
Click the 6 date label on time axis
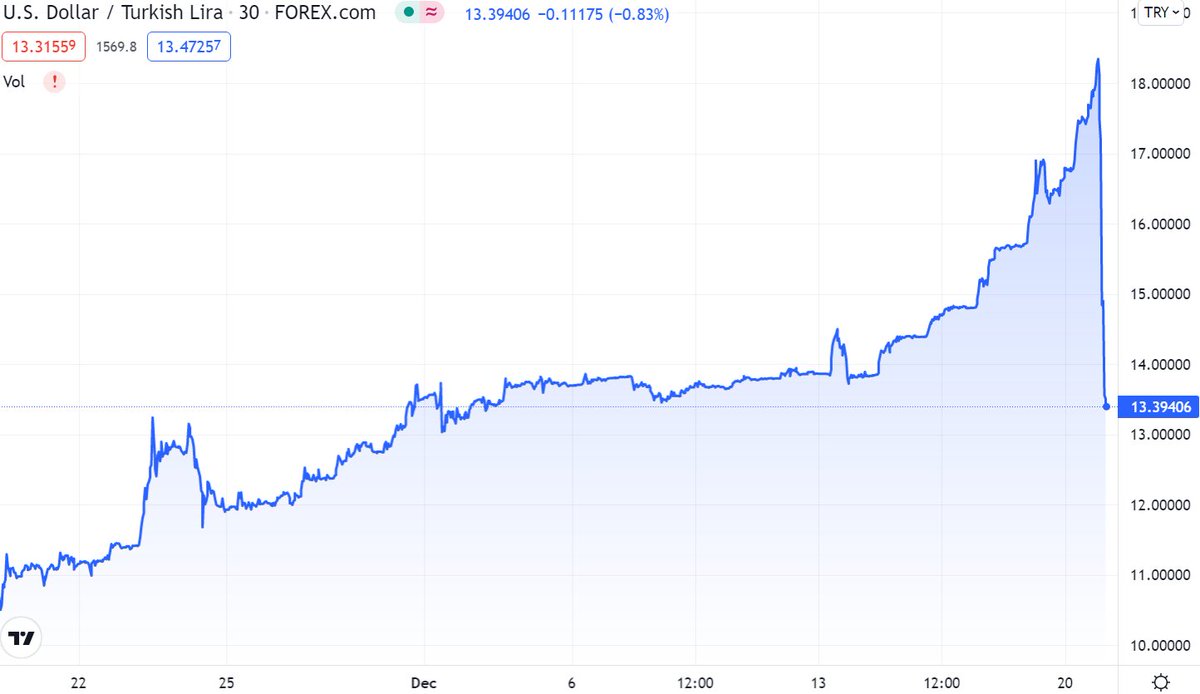tap(572, 682)
